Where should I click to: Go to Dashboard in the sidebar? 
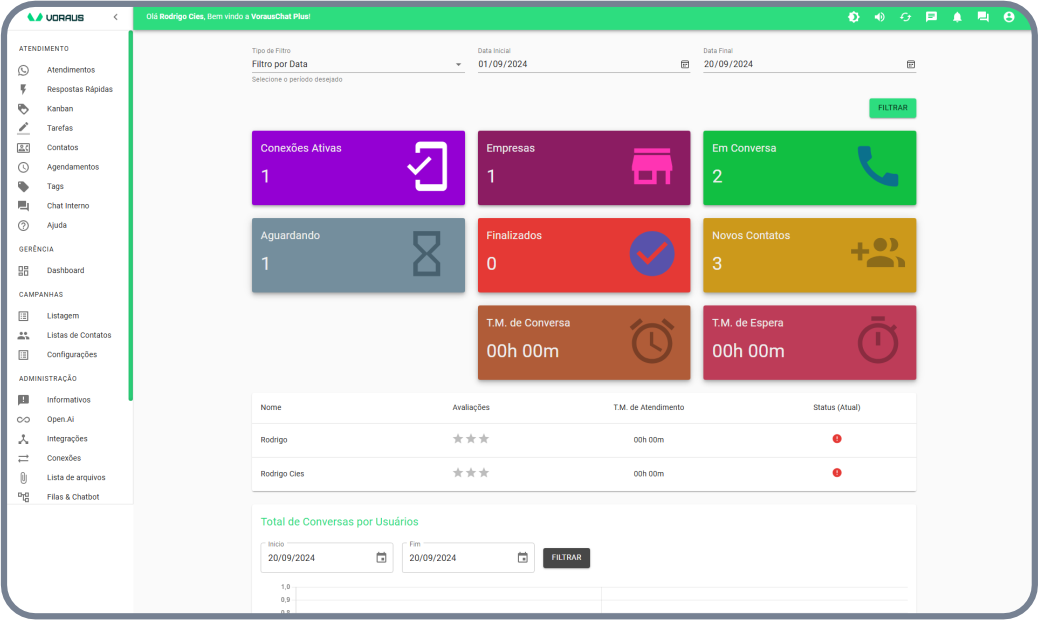65,271
